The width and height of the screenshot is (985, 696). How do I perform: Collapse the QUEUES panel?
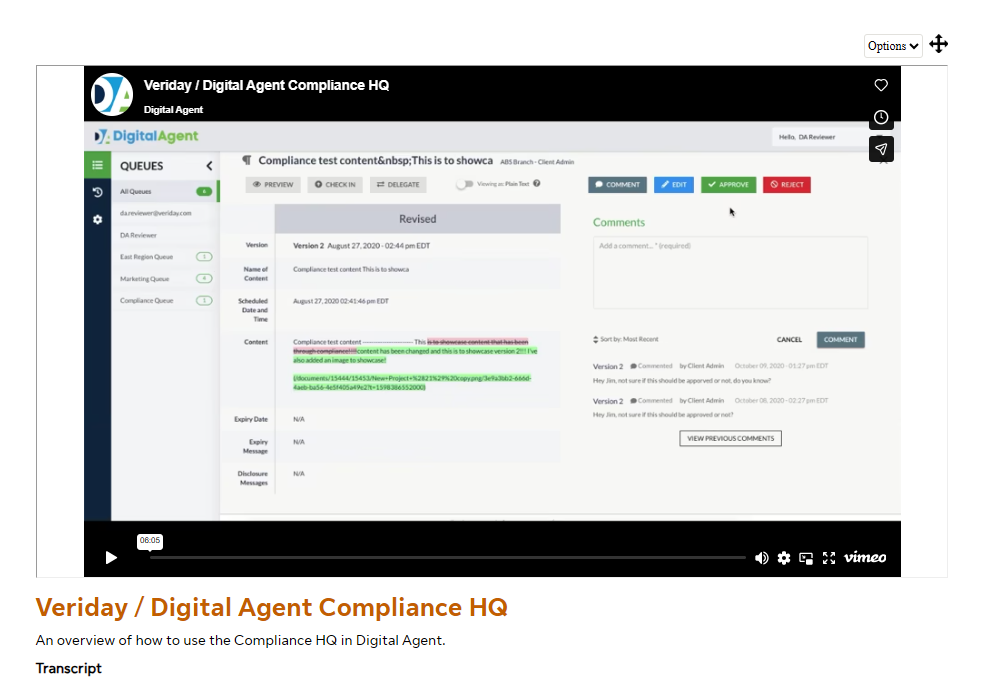click(209, 166)
